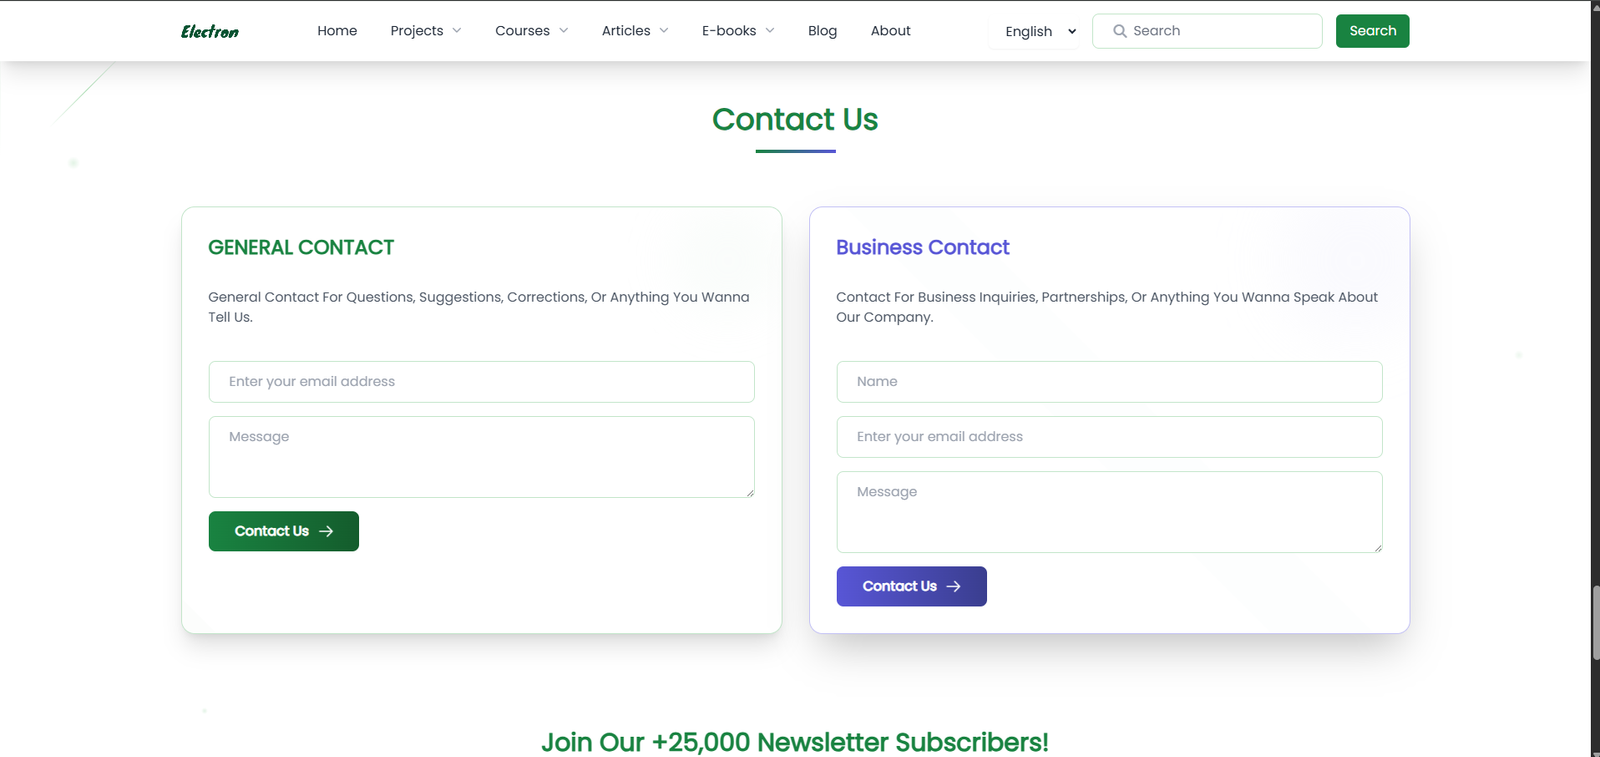The image size is (1600, 757).
Task: Click the Electron logo
Action: (210, 31)
